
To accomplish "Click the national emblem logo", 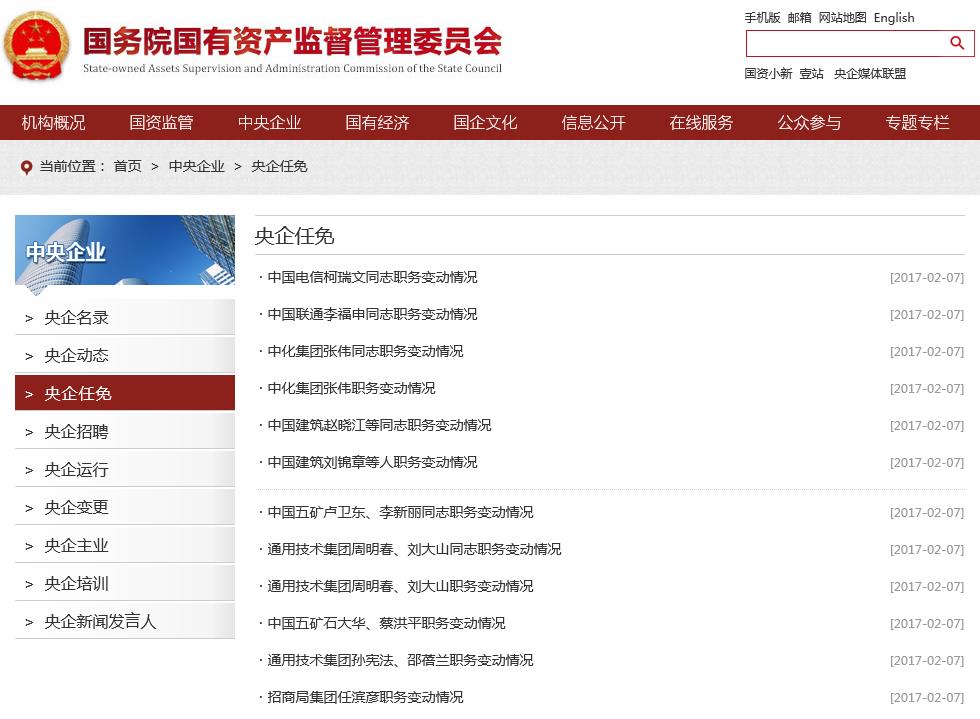I will [x=36, y=46].
